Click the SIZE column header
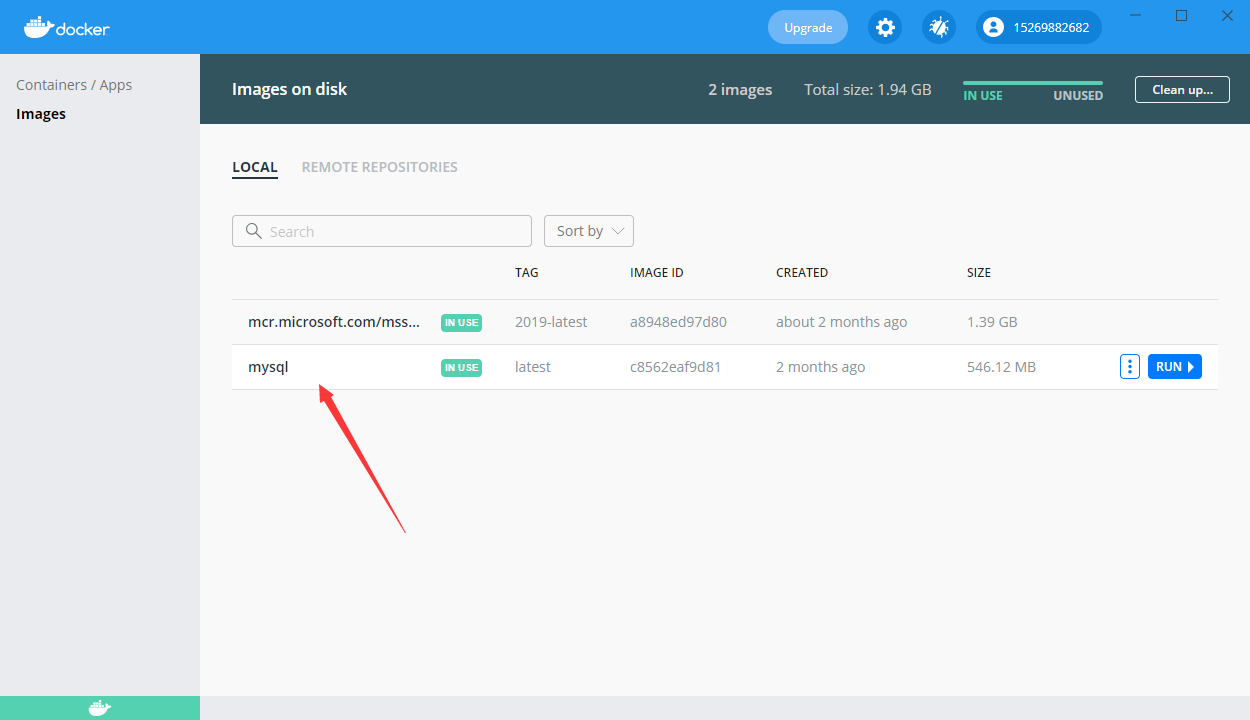Screen dimensions: 1250x720 click(979, 272)
